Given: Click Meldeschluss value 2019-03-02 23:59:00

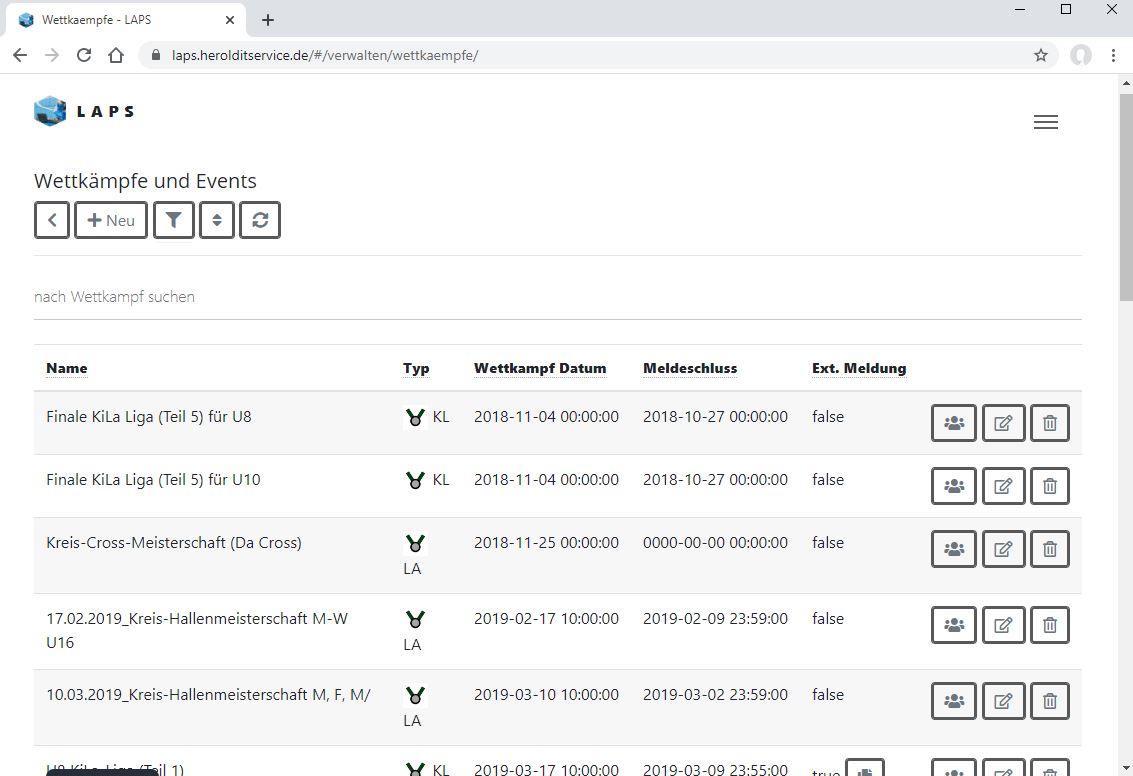Looking at the screenshot, I should (x=715, y=695).
